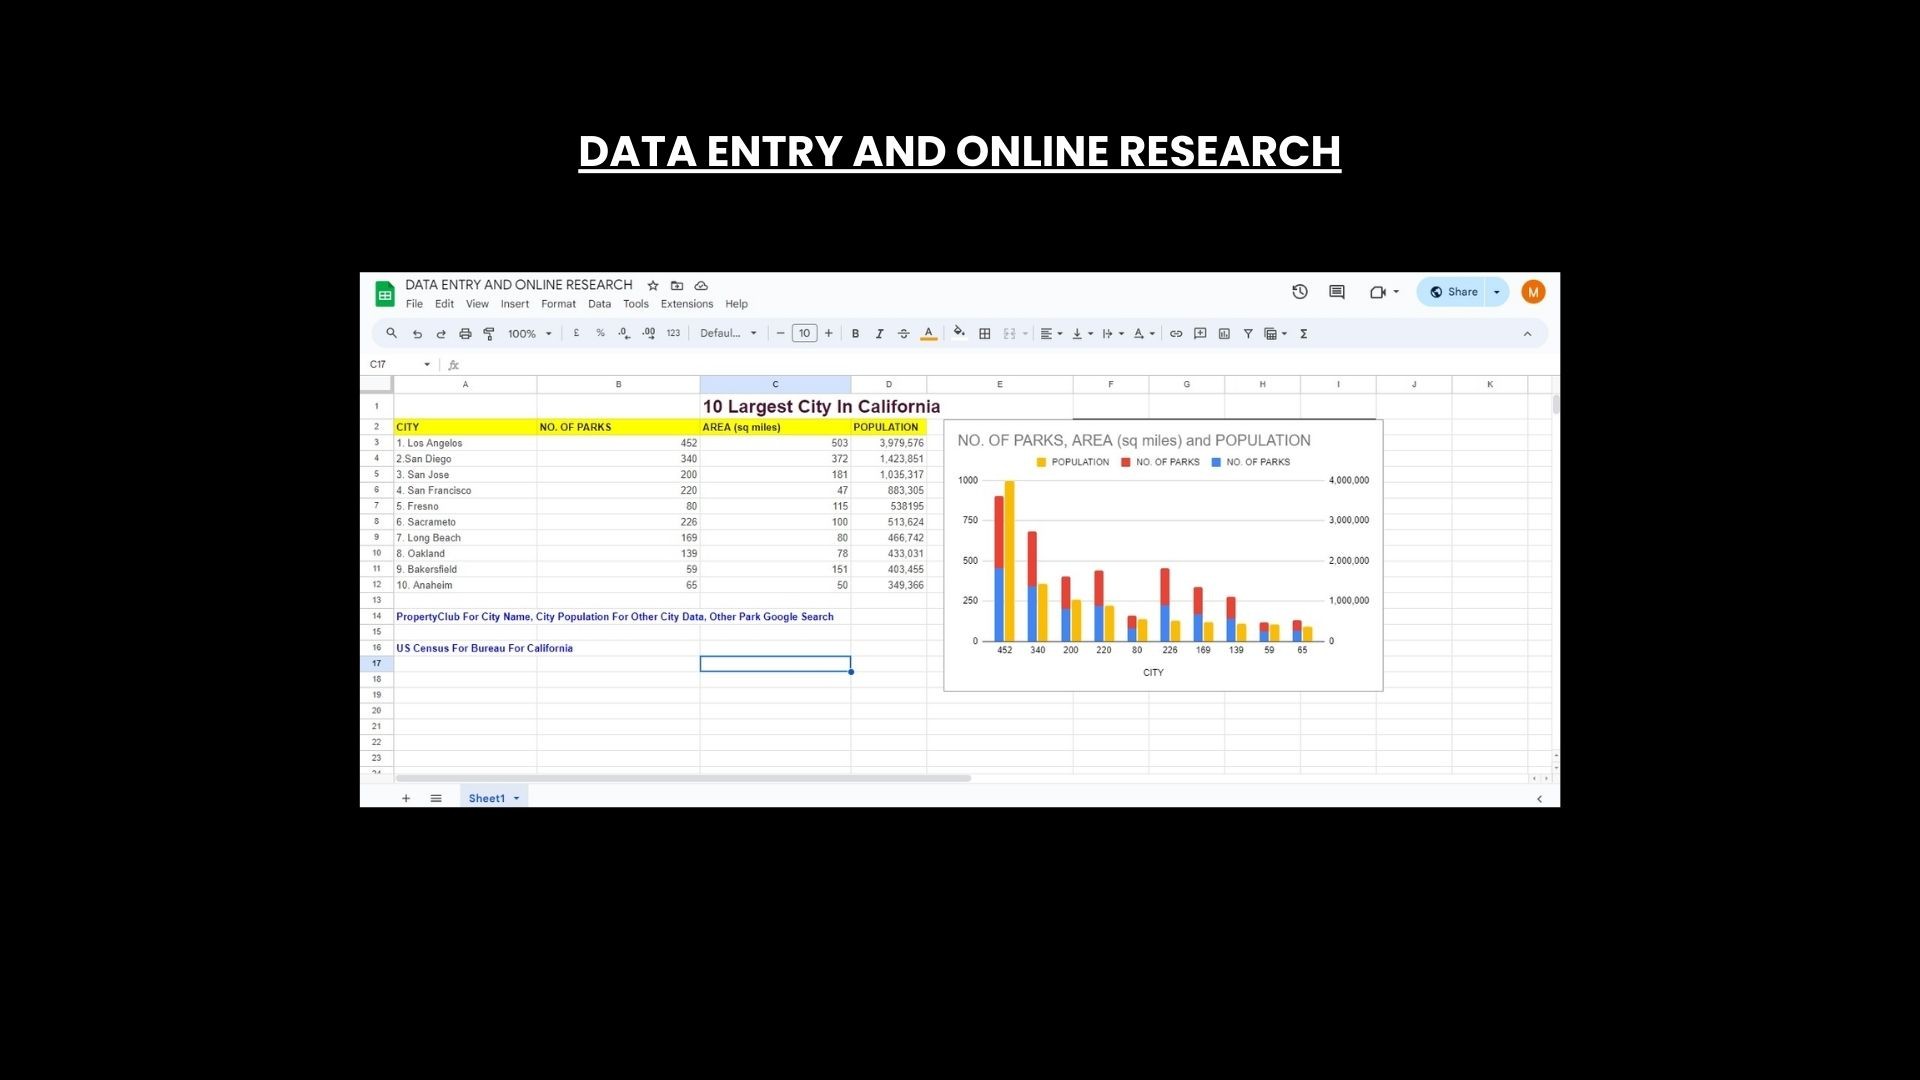Open the comments panel icon
Screen dimensions: 1920x1080
pyautogui.click(x=1336, y=292)
